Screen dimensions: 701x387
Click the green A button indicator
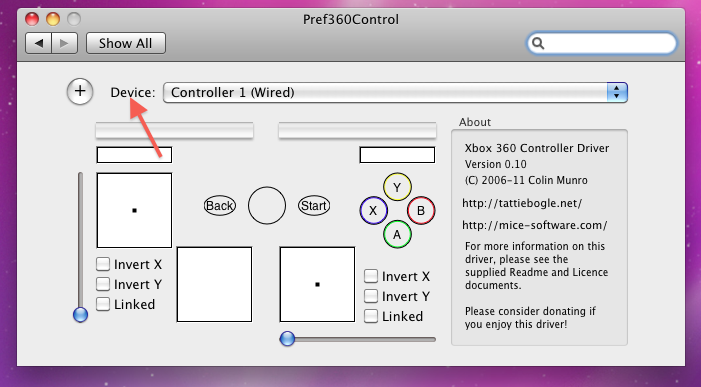(x=397, y=234)
